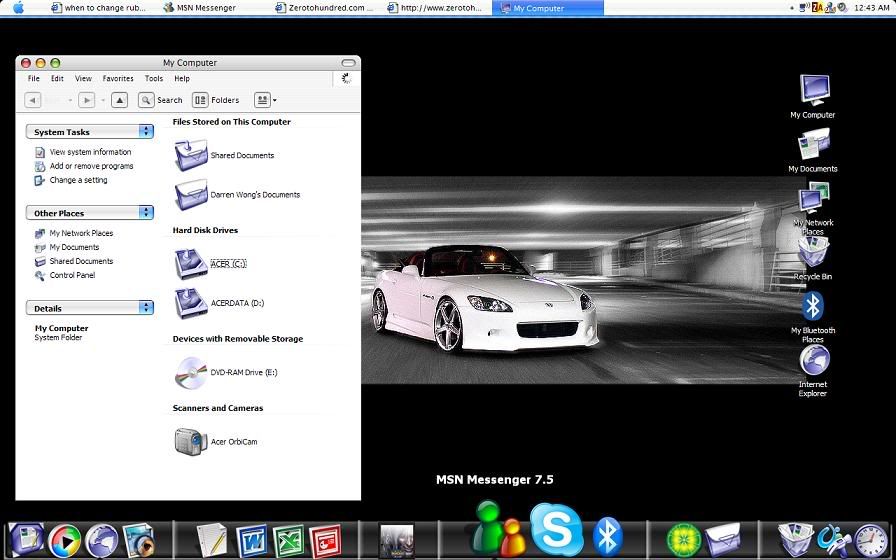The width and height of the screenshot is (896, 560).
Task: Collapse the Other Places panel
Action: pos(146,212)
